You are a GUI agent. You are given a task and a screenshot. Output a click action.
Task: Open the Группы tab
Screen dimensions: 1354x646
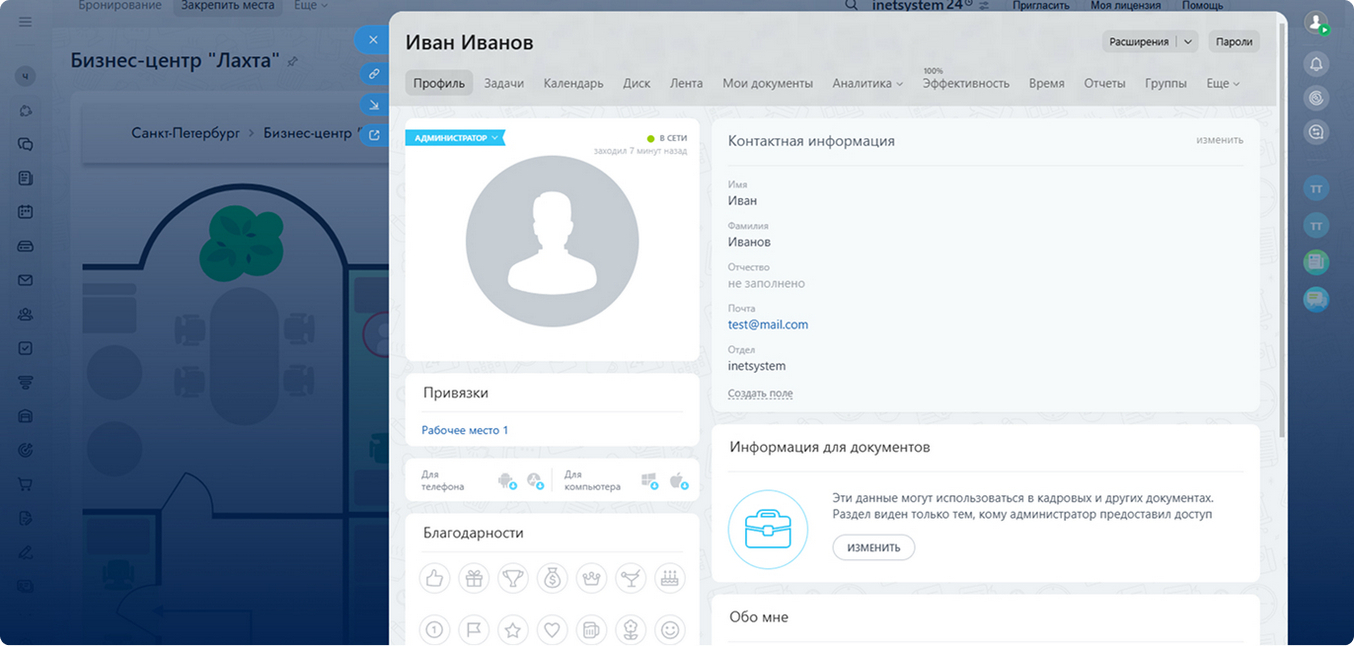[1166, 83]
